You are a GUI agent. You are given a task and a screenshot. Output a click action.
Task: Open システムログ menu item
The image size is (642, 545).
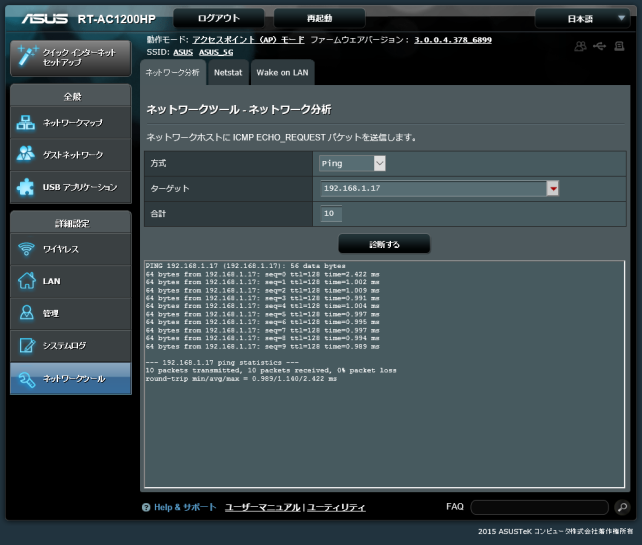click(x=70, y=346)
